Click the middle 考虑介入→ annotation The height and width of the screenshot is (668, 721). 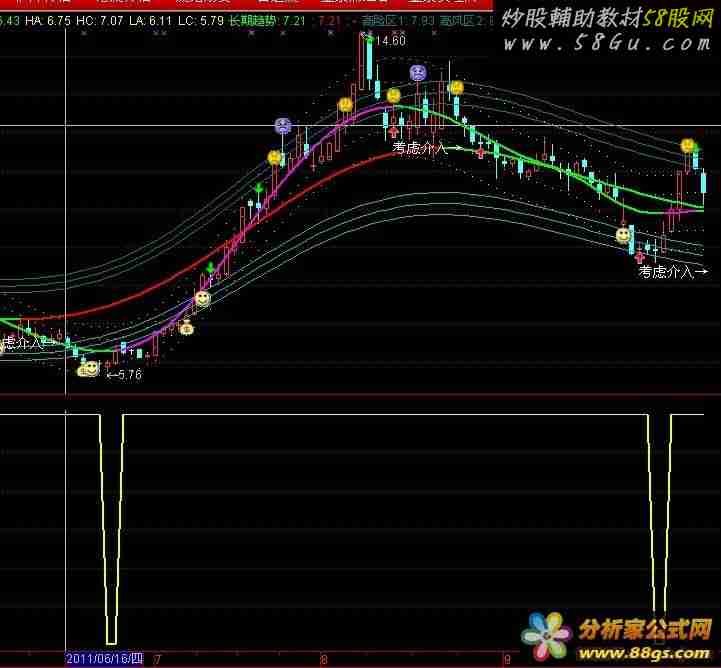point(427,148)
